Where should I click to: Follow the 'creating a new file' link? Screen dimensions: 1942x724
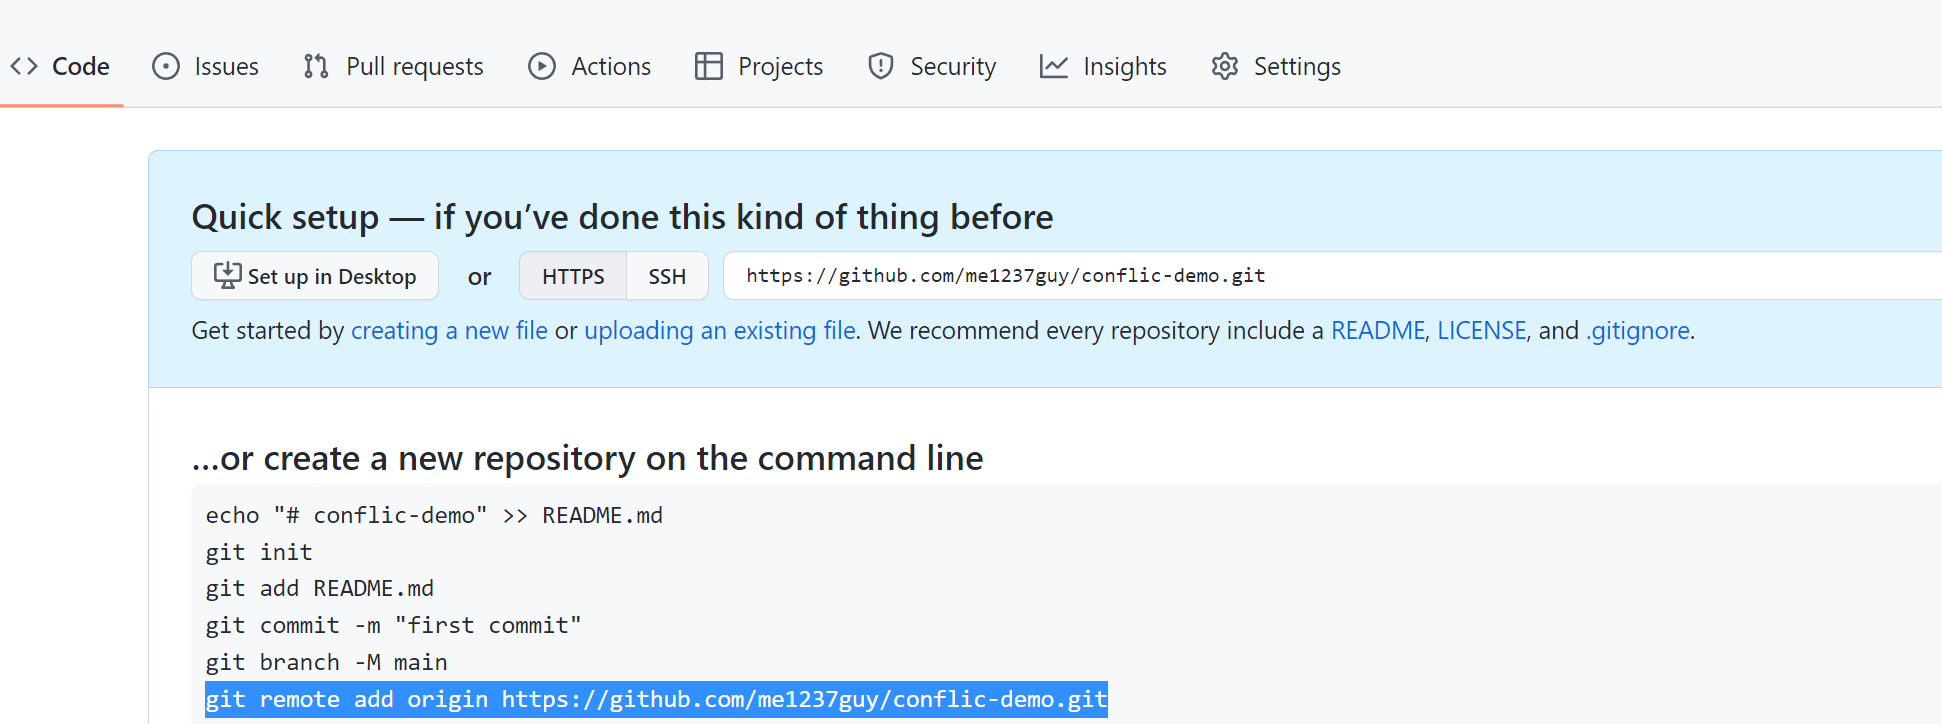click(449, 330)
